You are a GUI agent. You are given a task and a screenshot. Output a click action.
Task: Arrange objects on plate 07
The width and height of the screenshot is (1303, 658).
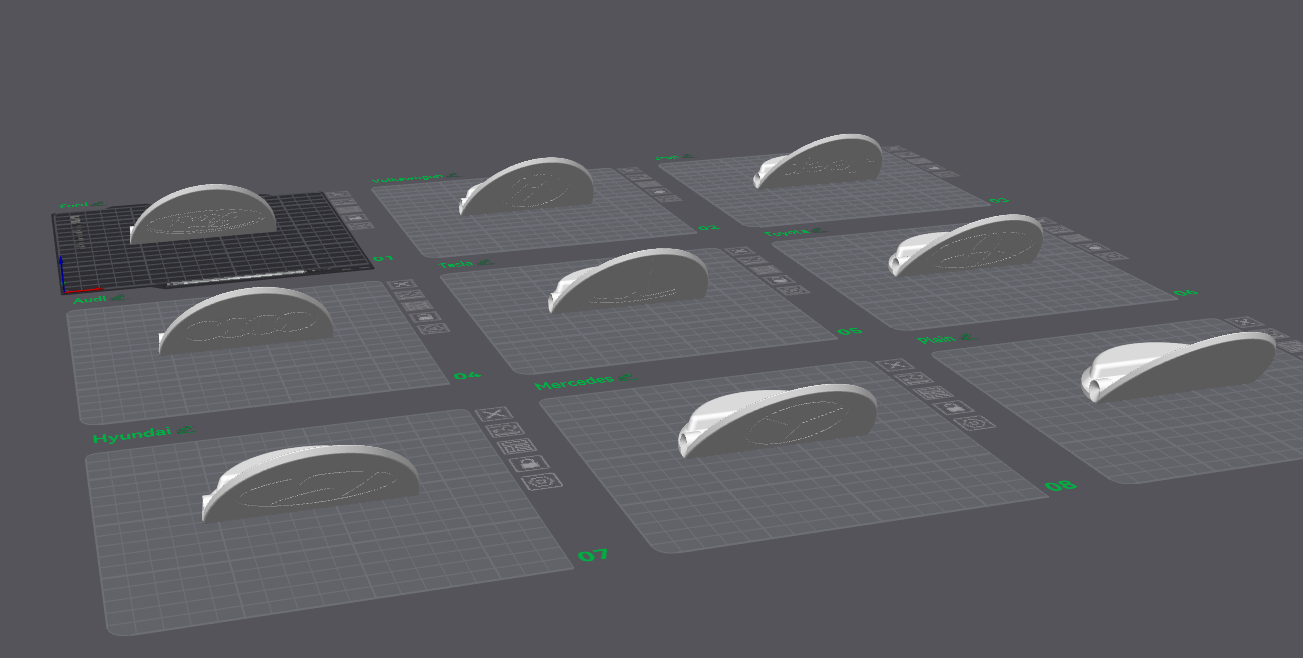(517, 447)
